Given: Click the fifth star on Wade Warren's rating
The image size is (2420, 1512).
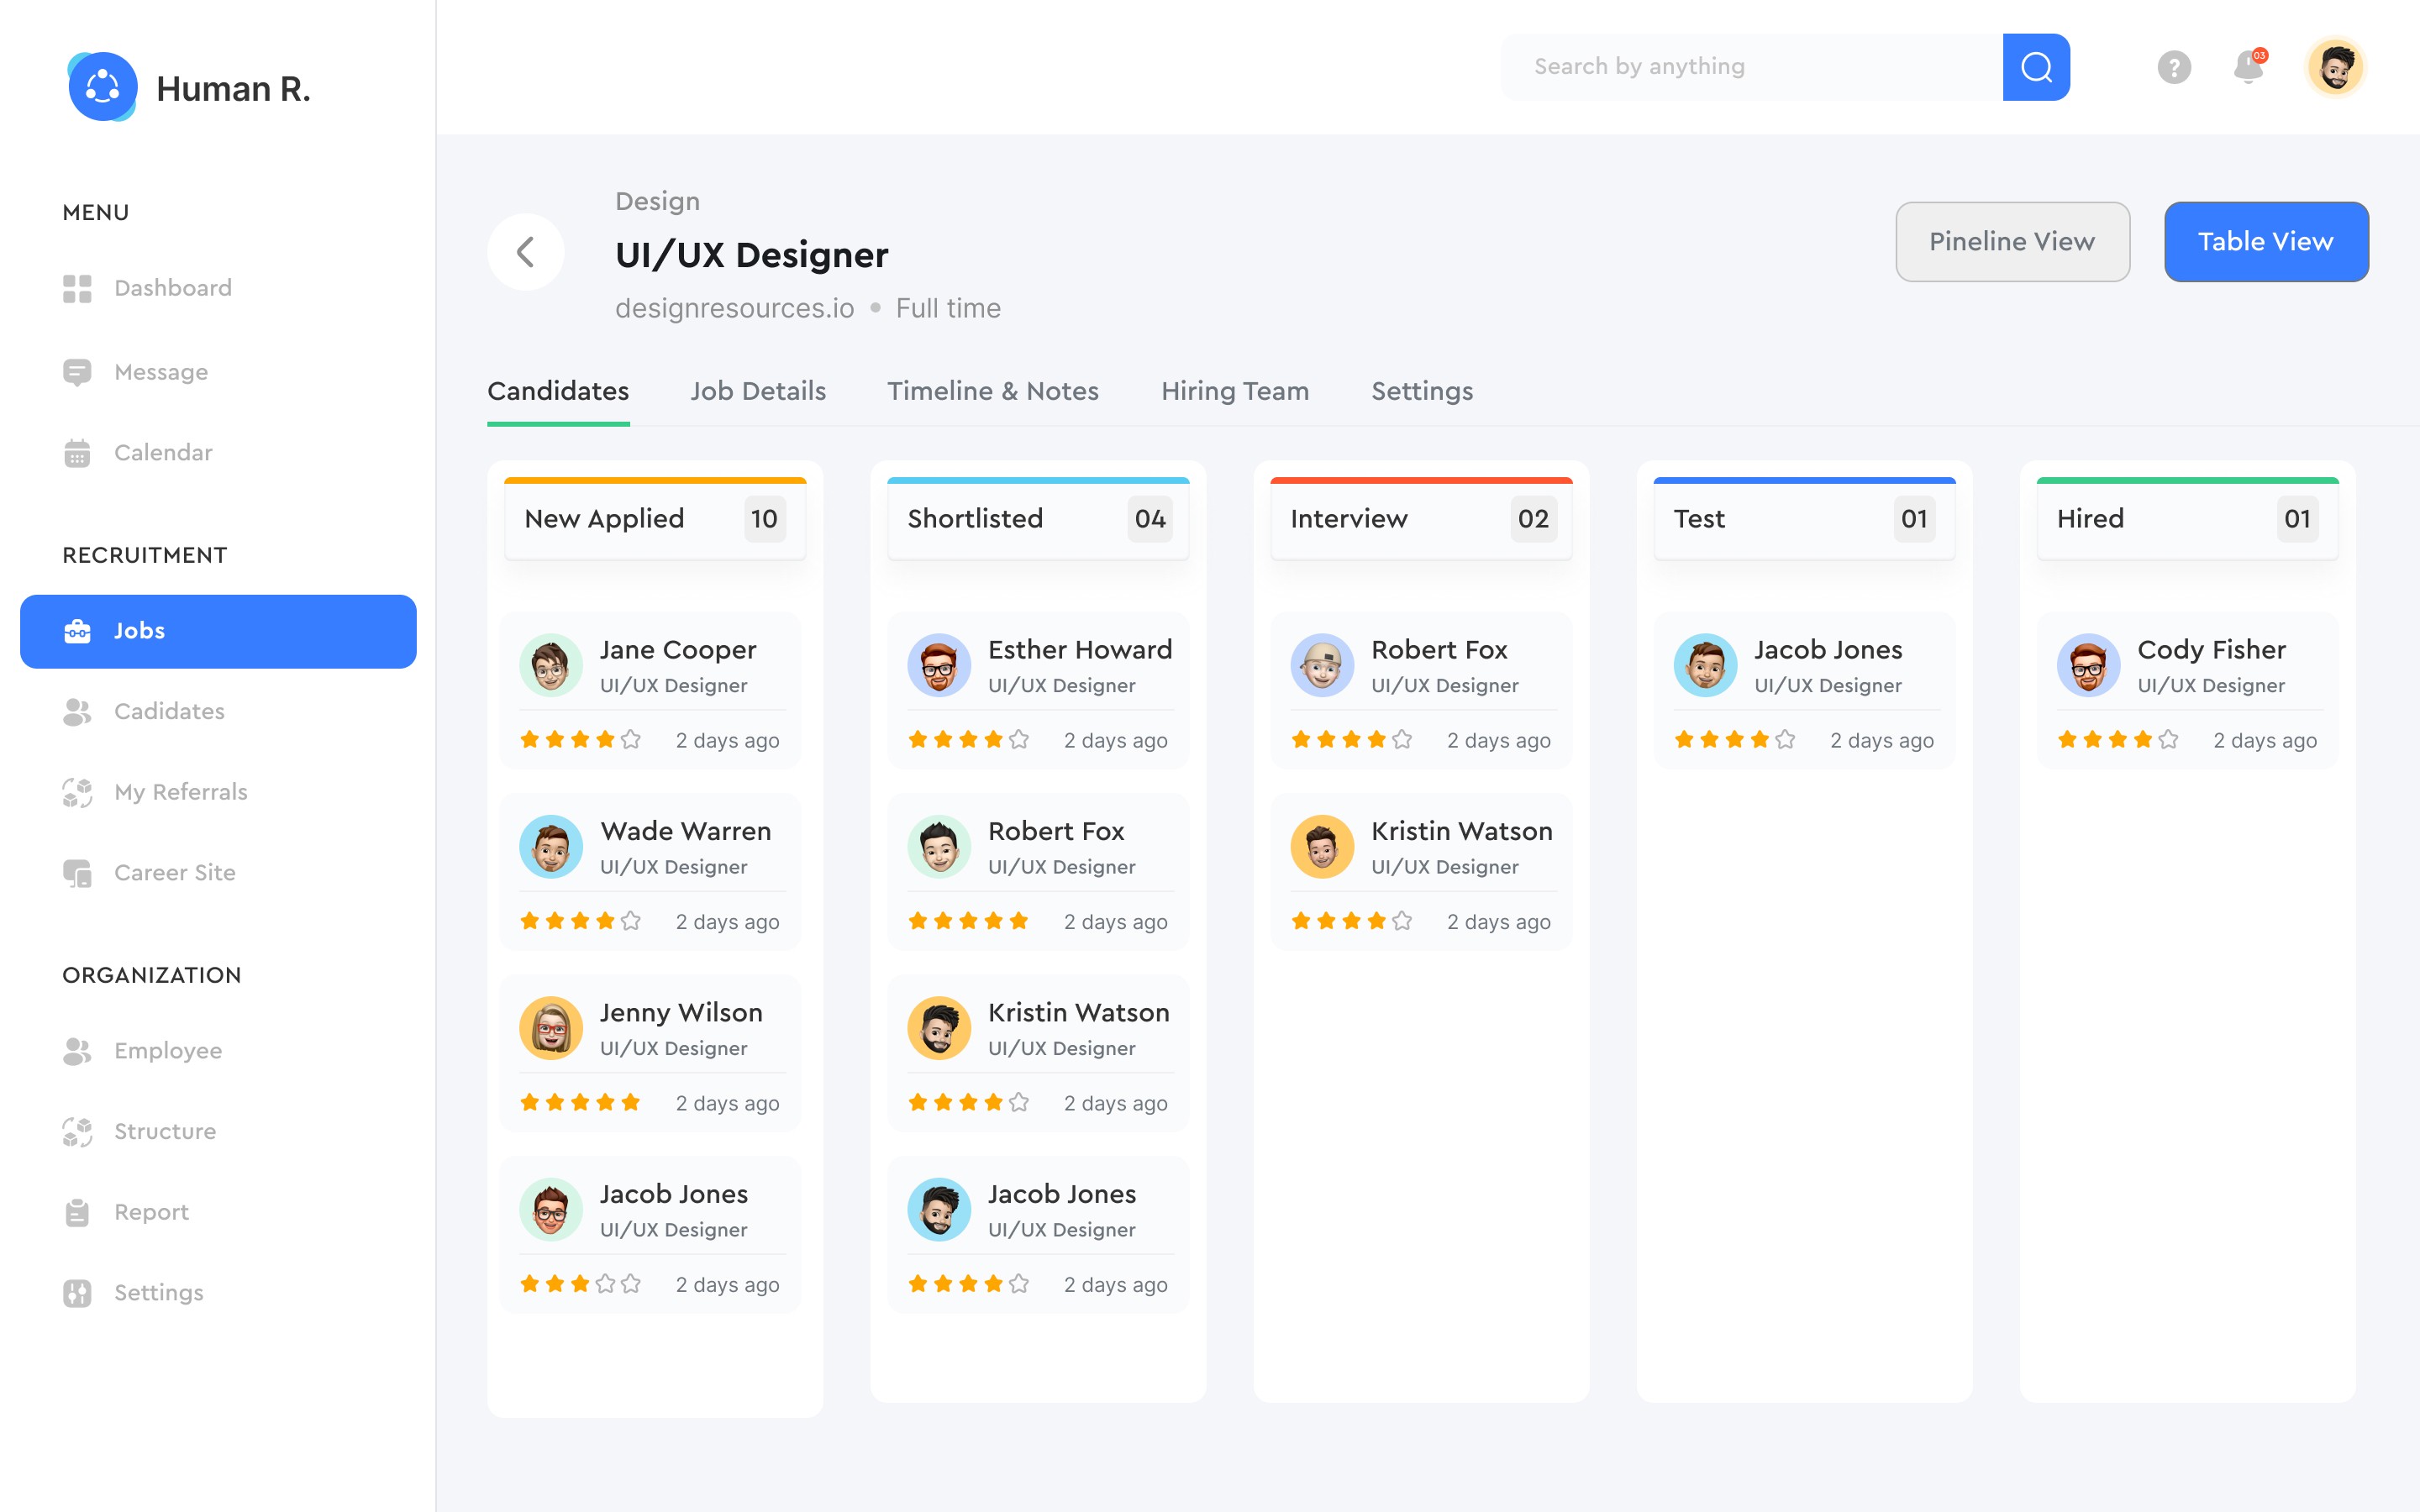Looking at the screenshot, I should click(x=631, y=921).
